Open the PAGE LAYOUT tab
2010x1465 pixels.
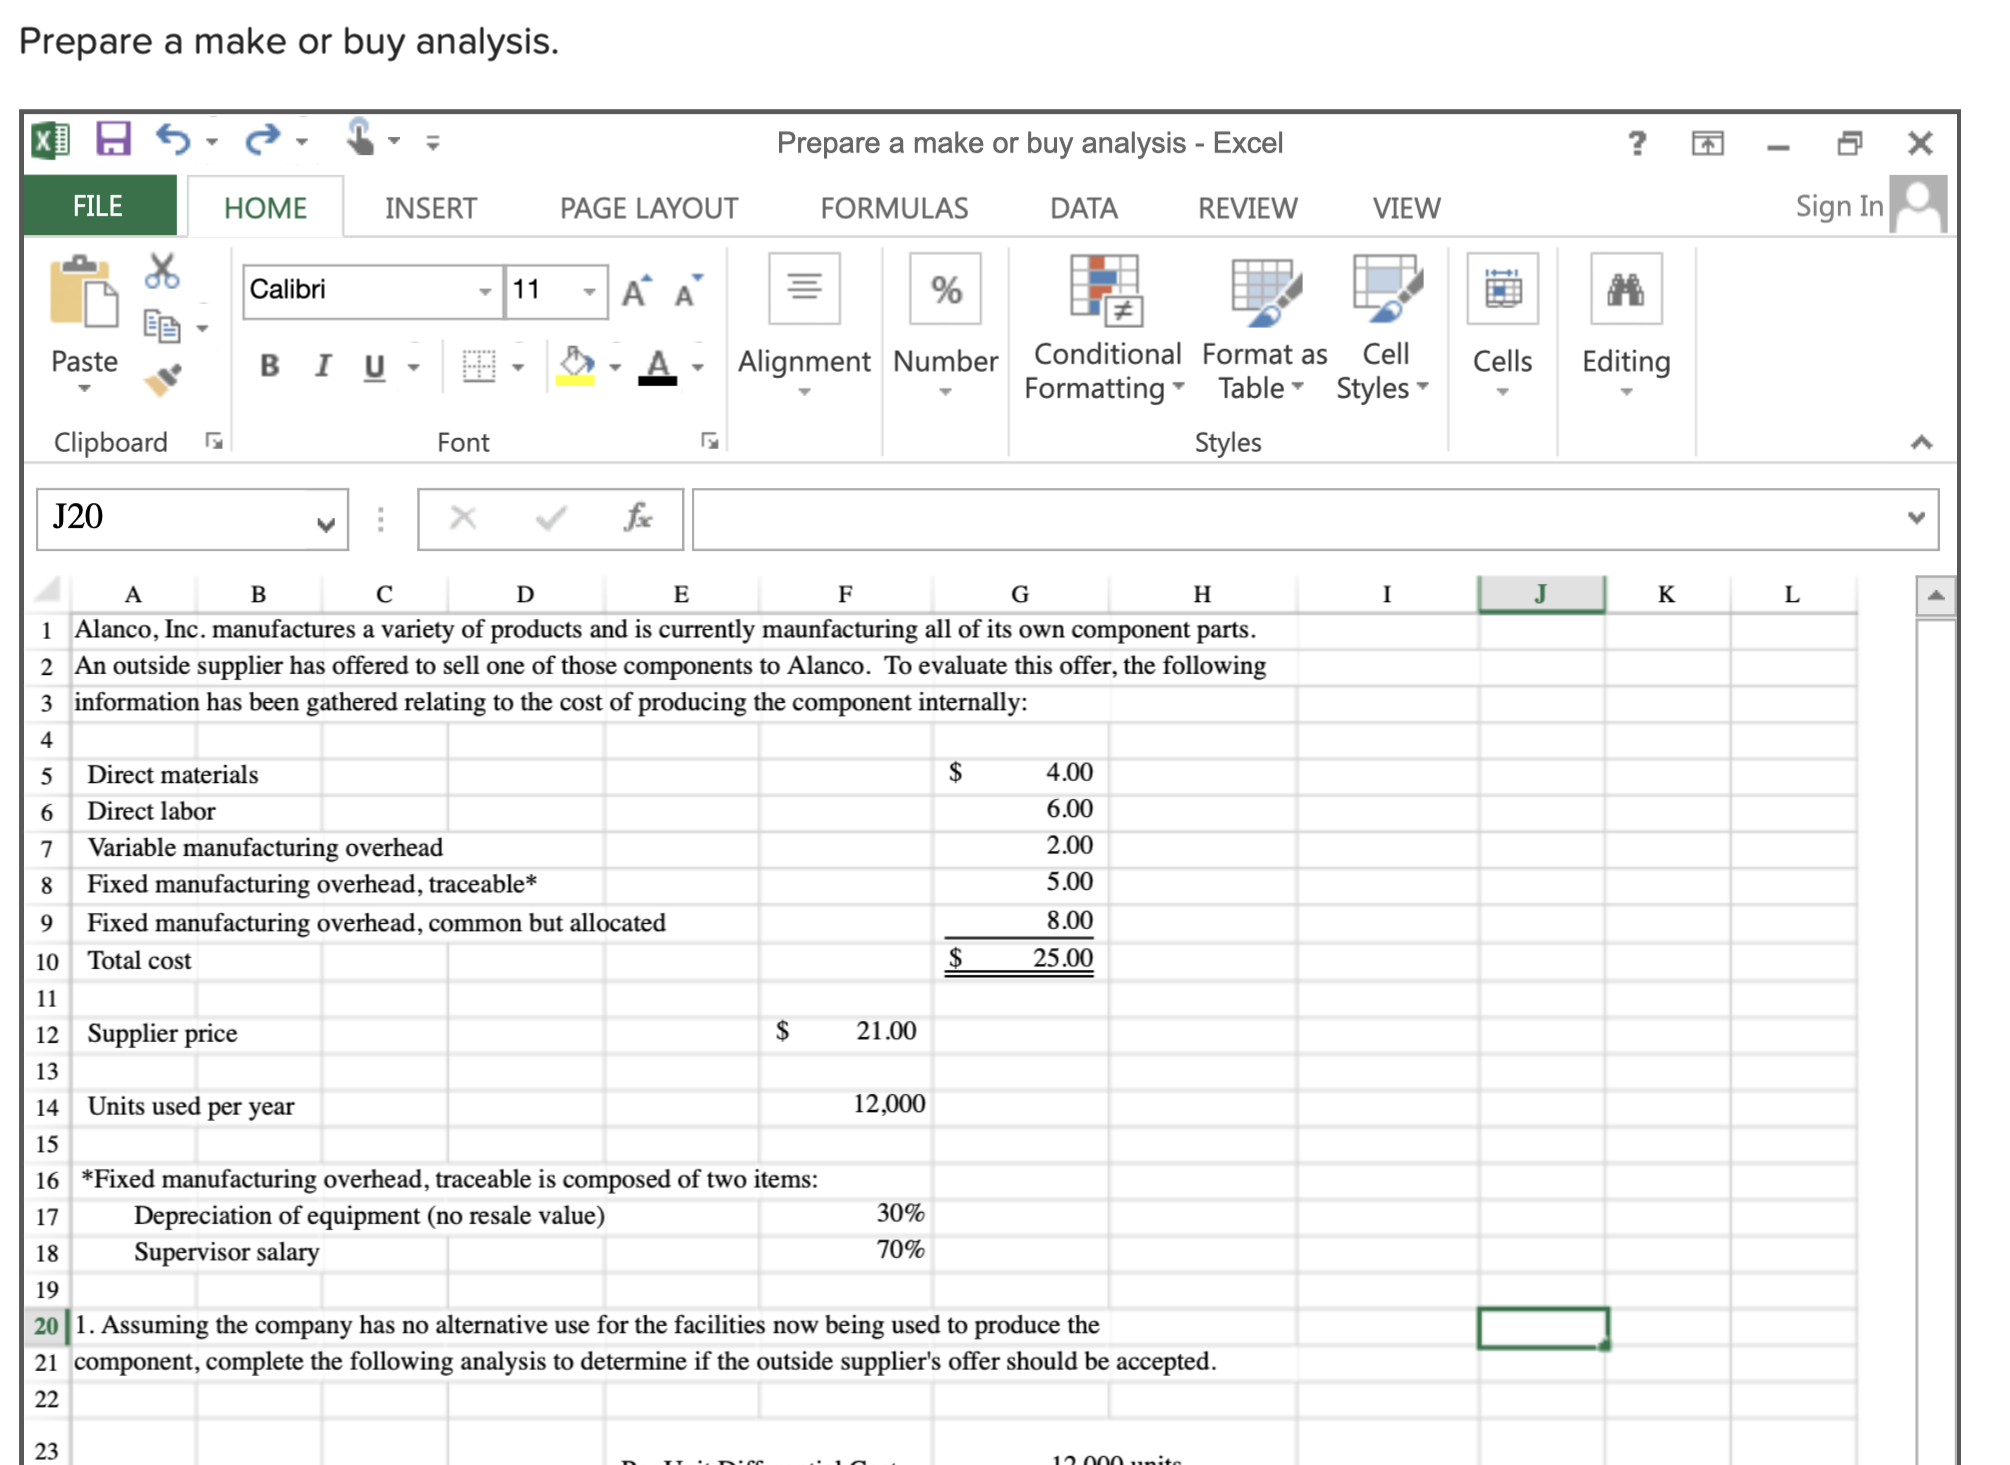coord(648,208)
